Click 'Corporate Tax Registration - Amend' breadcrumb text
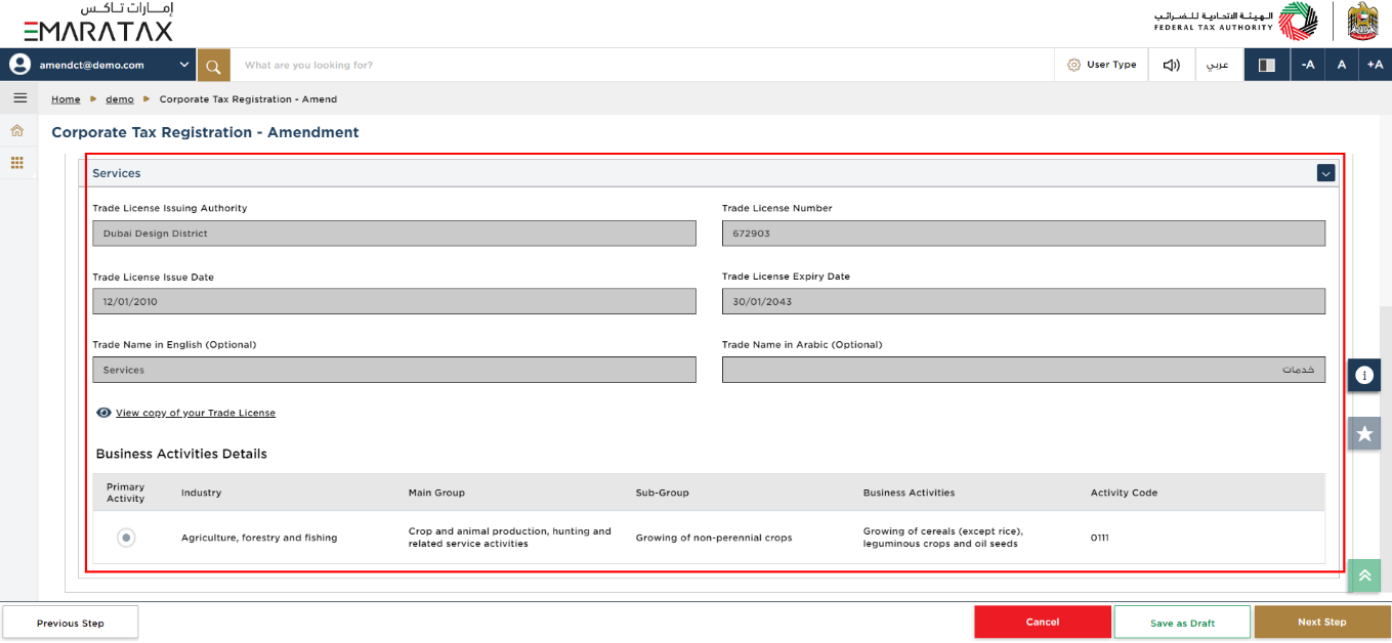The width and height of the screenshot is (1392, 643). pyautogui.click(x=248, y=99)
